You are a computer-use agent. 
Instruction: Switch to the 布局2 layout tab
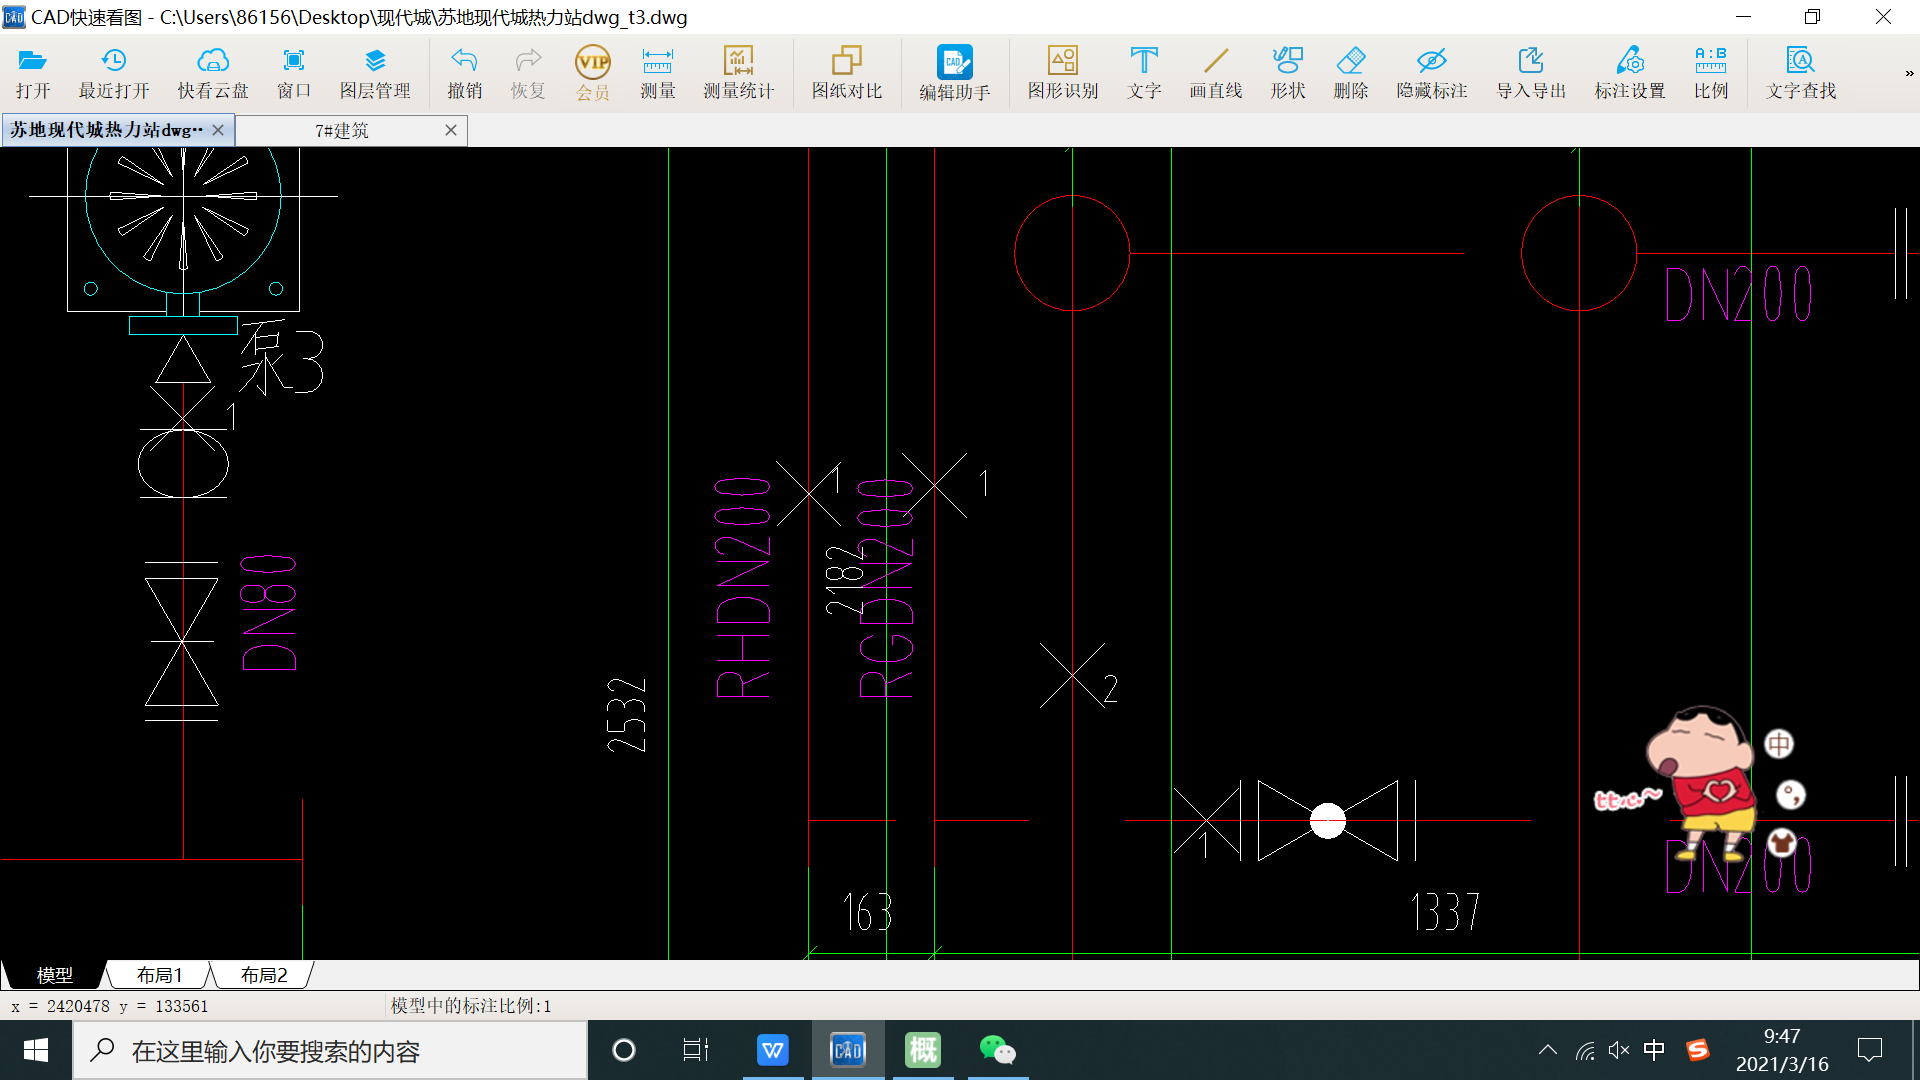[264, 975]
